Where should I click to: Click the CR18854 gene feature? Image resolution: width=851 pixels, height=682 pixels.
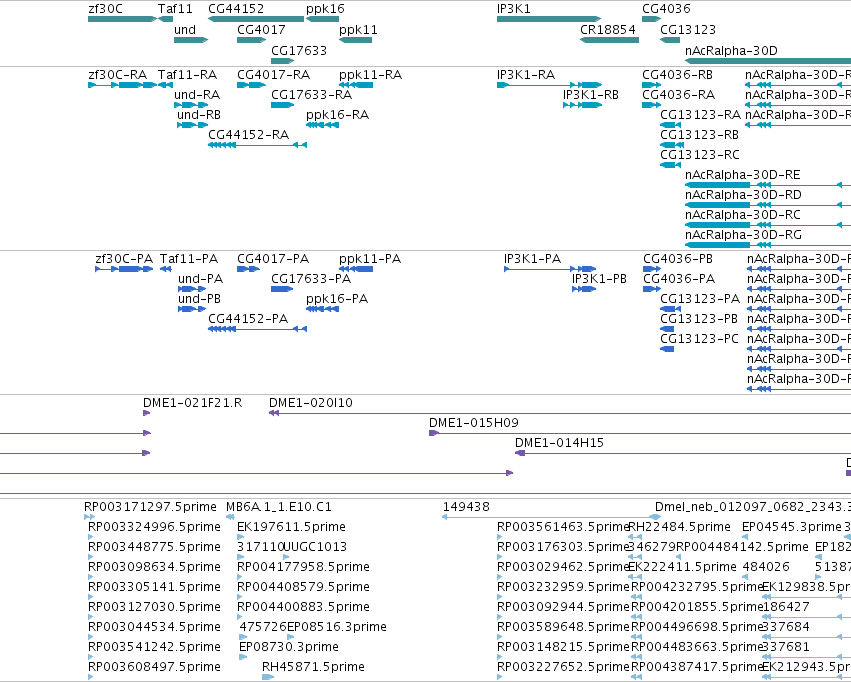pos(609,40)
